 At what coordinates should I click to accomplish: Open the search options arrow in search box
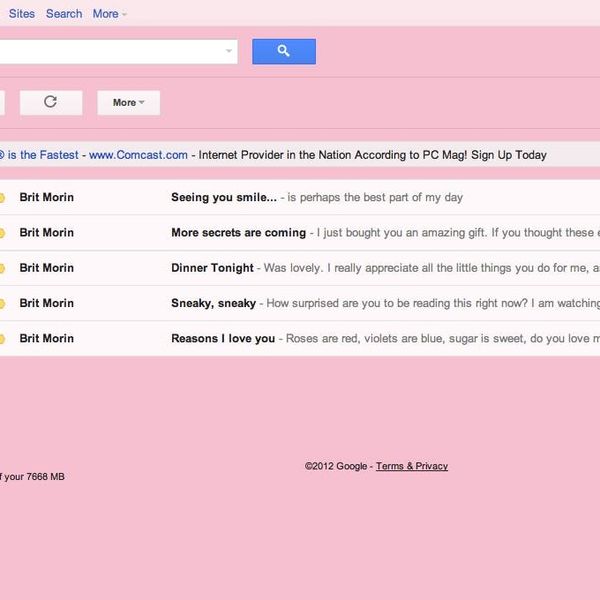click(x=229, y=51)
